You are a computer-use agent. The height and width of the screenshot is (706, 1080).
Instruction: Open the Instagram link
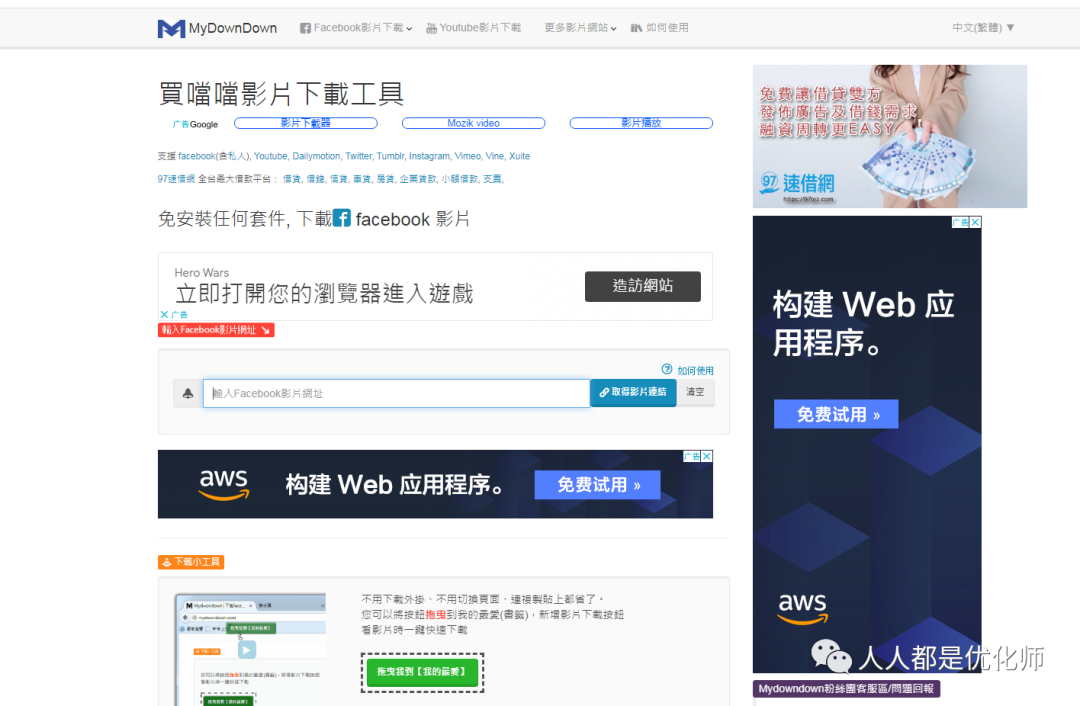tap(429, 156)
